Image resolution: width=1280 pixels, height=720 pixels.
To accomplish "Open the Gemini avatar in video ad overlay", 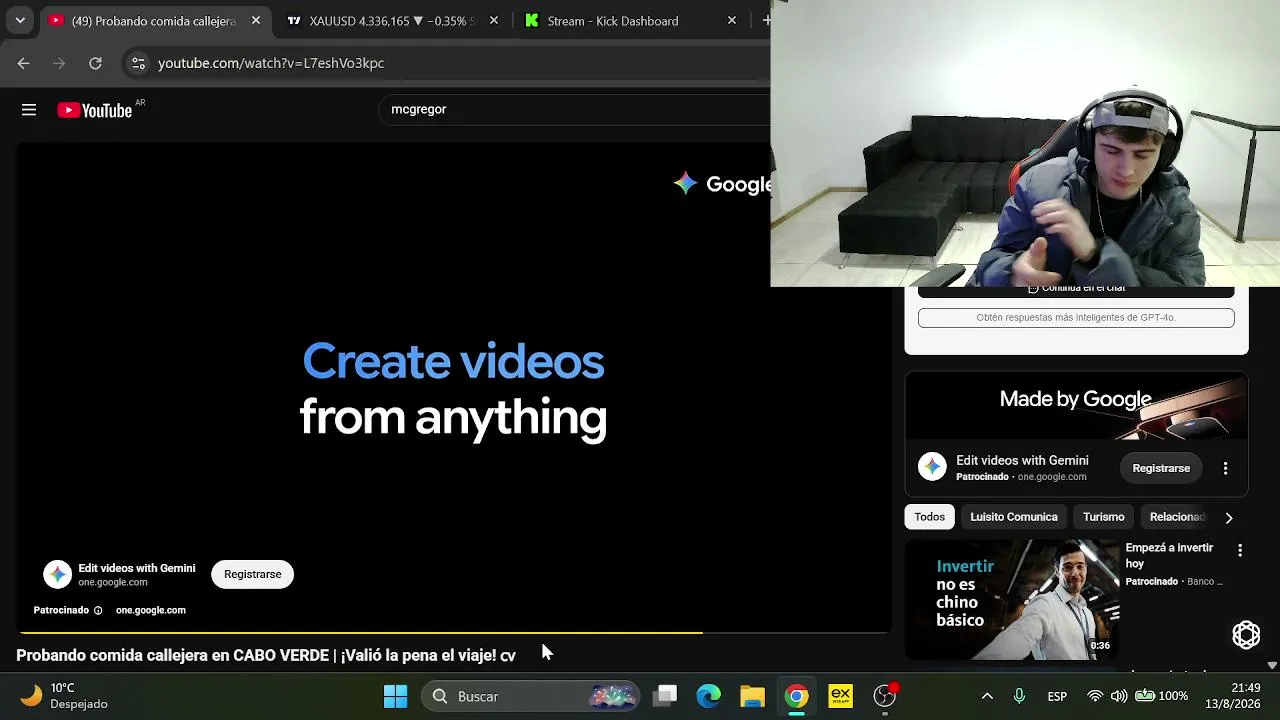I will [x=57, y=574].
